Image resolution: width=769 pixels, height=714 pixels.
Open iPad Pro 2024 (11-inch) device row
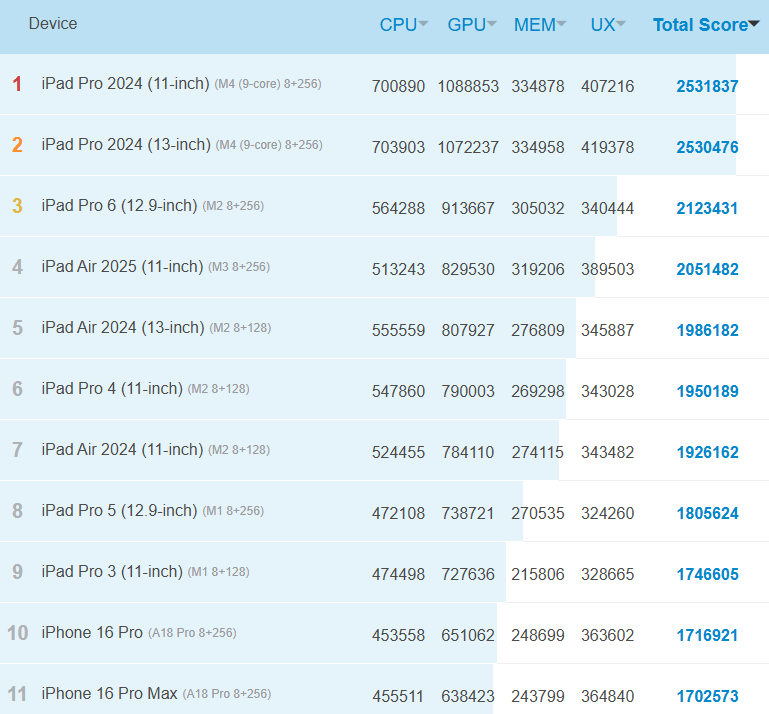coord(384,84)
